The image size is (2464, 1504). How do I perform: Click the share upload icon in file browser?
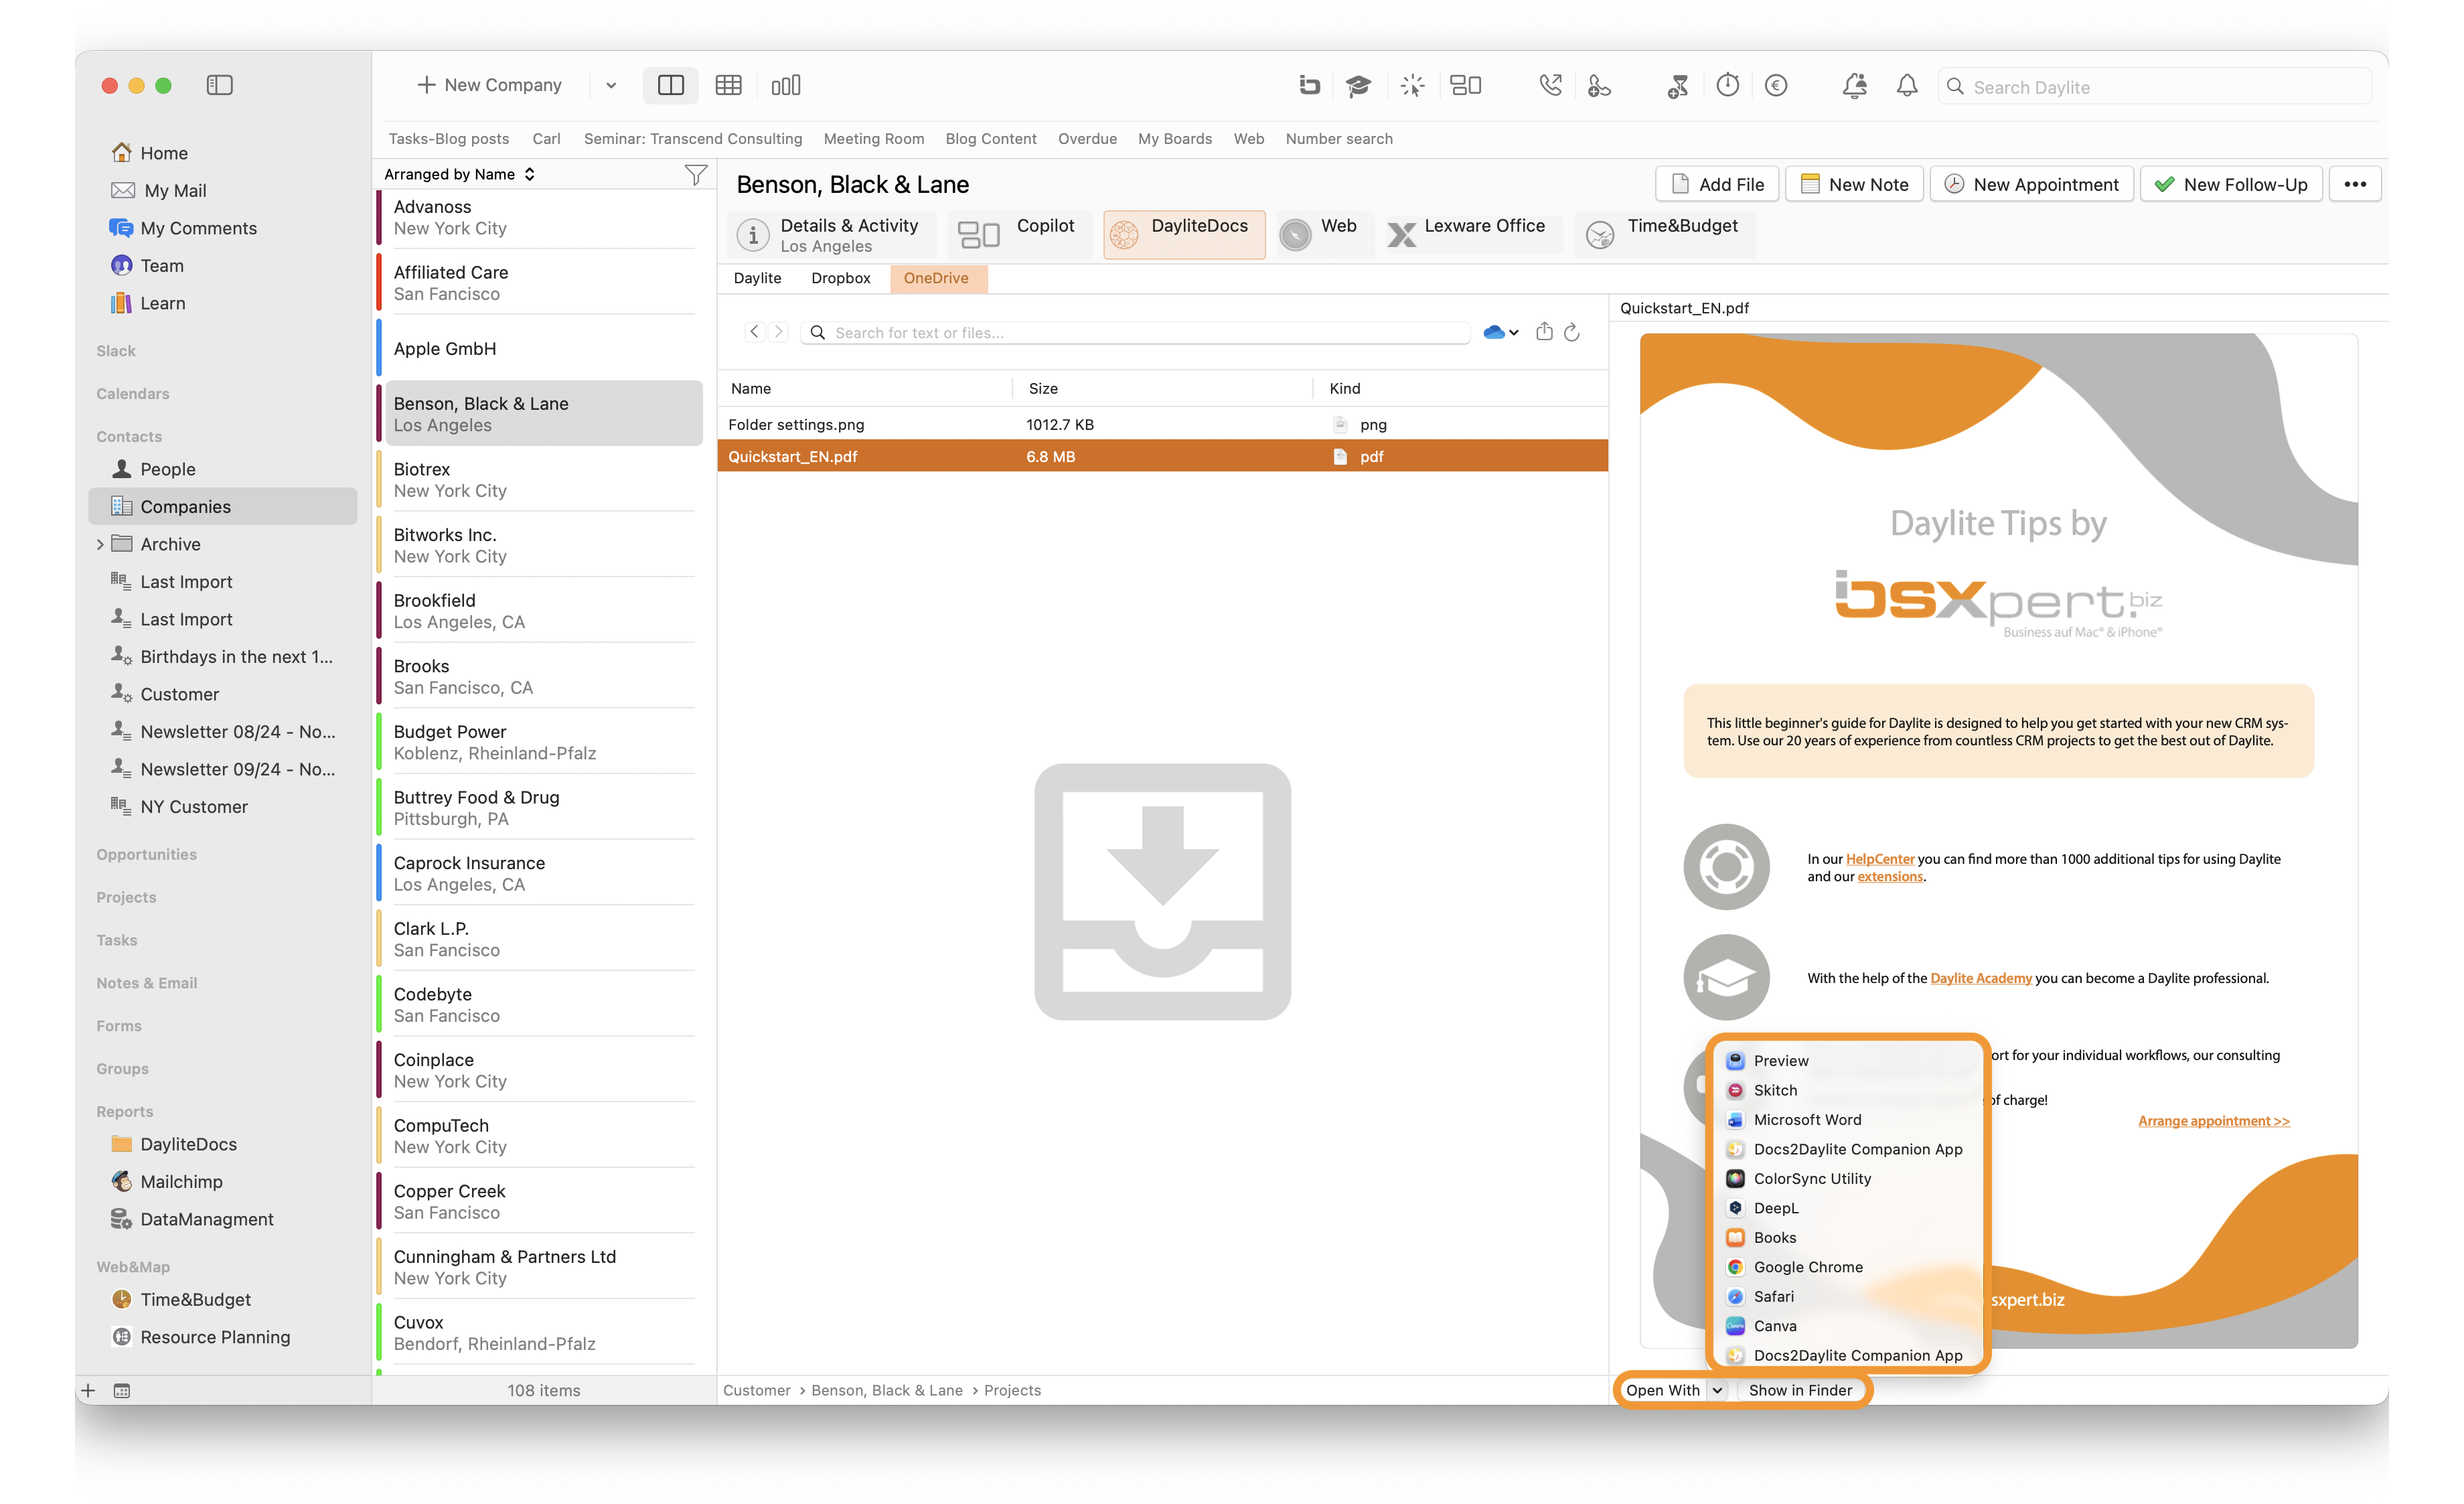point(1544,331)
